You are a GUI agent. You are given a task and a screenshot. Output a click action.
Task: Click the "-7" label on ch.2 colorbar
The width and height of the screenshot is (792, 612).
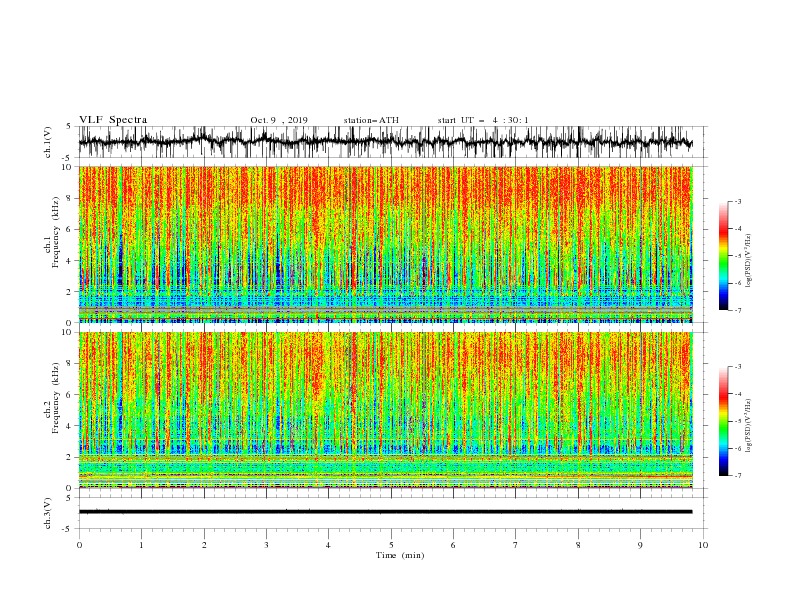coord(737,476)
